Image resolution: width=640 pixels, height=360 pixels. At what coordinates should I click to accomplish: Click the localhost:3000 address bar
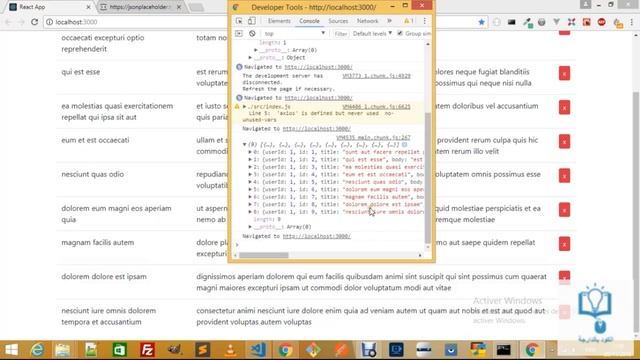point(261,22)
